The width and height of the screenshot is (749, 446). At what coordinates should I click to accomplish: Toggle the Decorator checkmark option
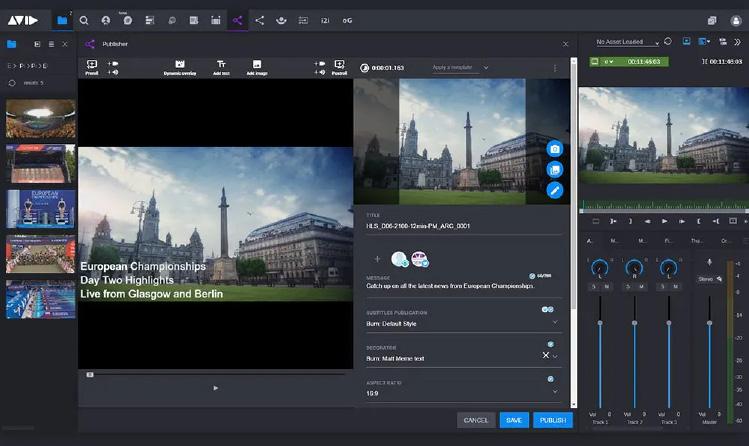tap(551, 344)
